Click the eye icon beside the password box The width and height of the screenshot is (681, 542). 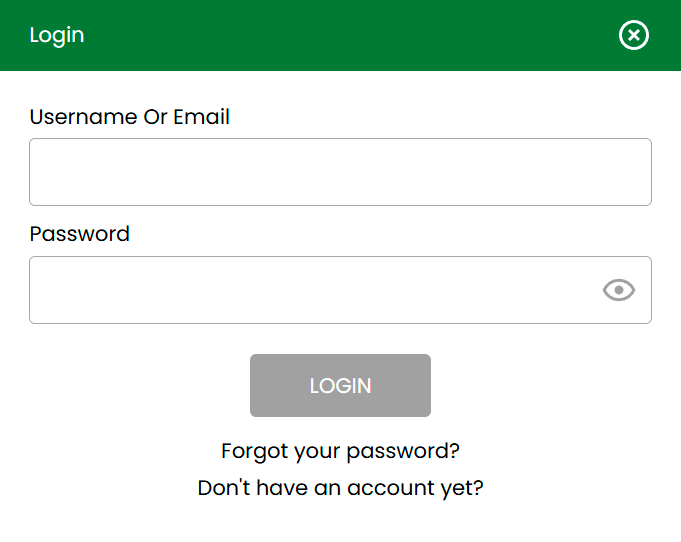pyautogui.click(x=619, y=290)
